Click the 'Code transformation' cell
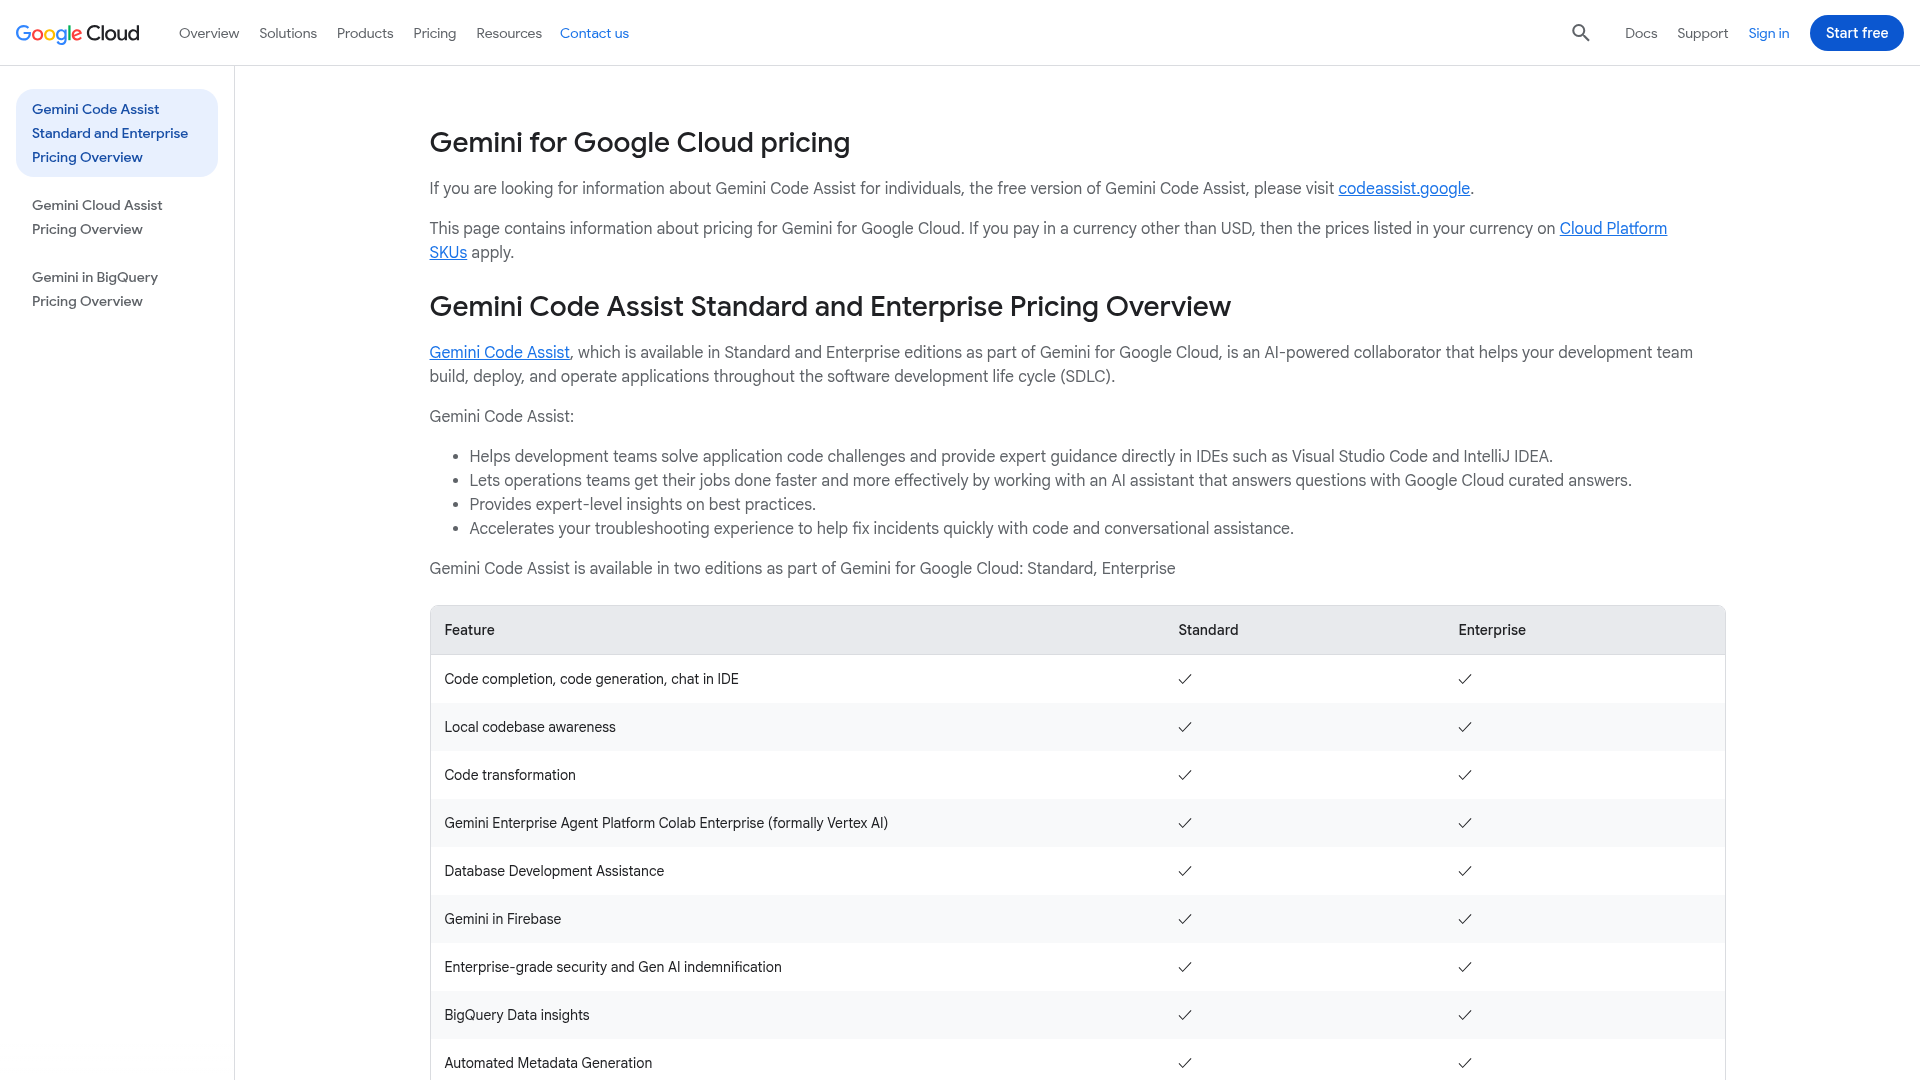The height and width of the screenshot is (1080, 1920). coord(510,775)
